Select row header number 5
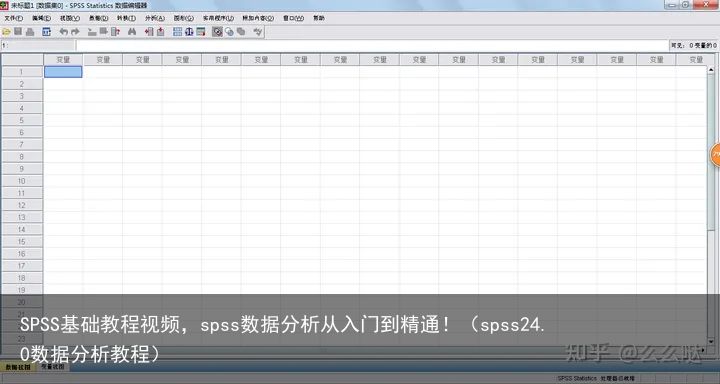 (x=22, y=120)
